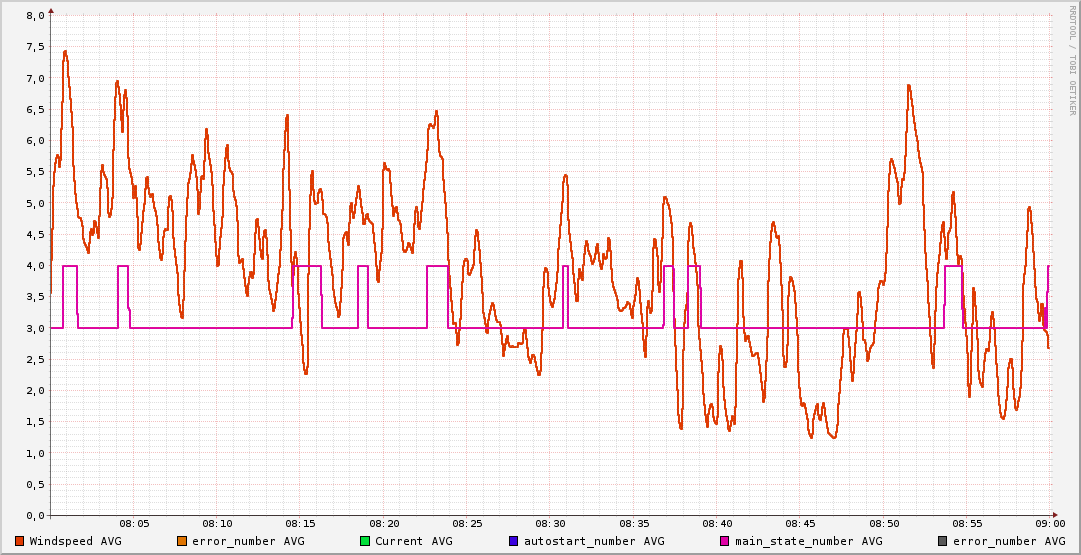Select the 08:45 time axis label
This screenshot has width=1081, height=555.
click(x=800, y=523)
